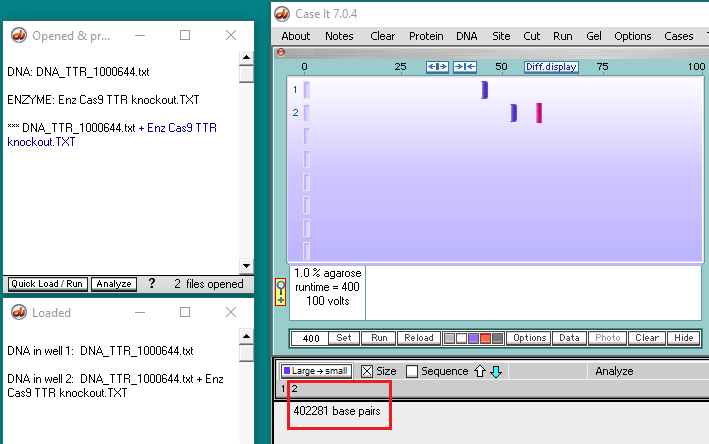
Task: Select the blue band in lane 2
Action: pos(514,113)
